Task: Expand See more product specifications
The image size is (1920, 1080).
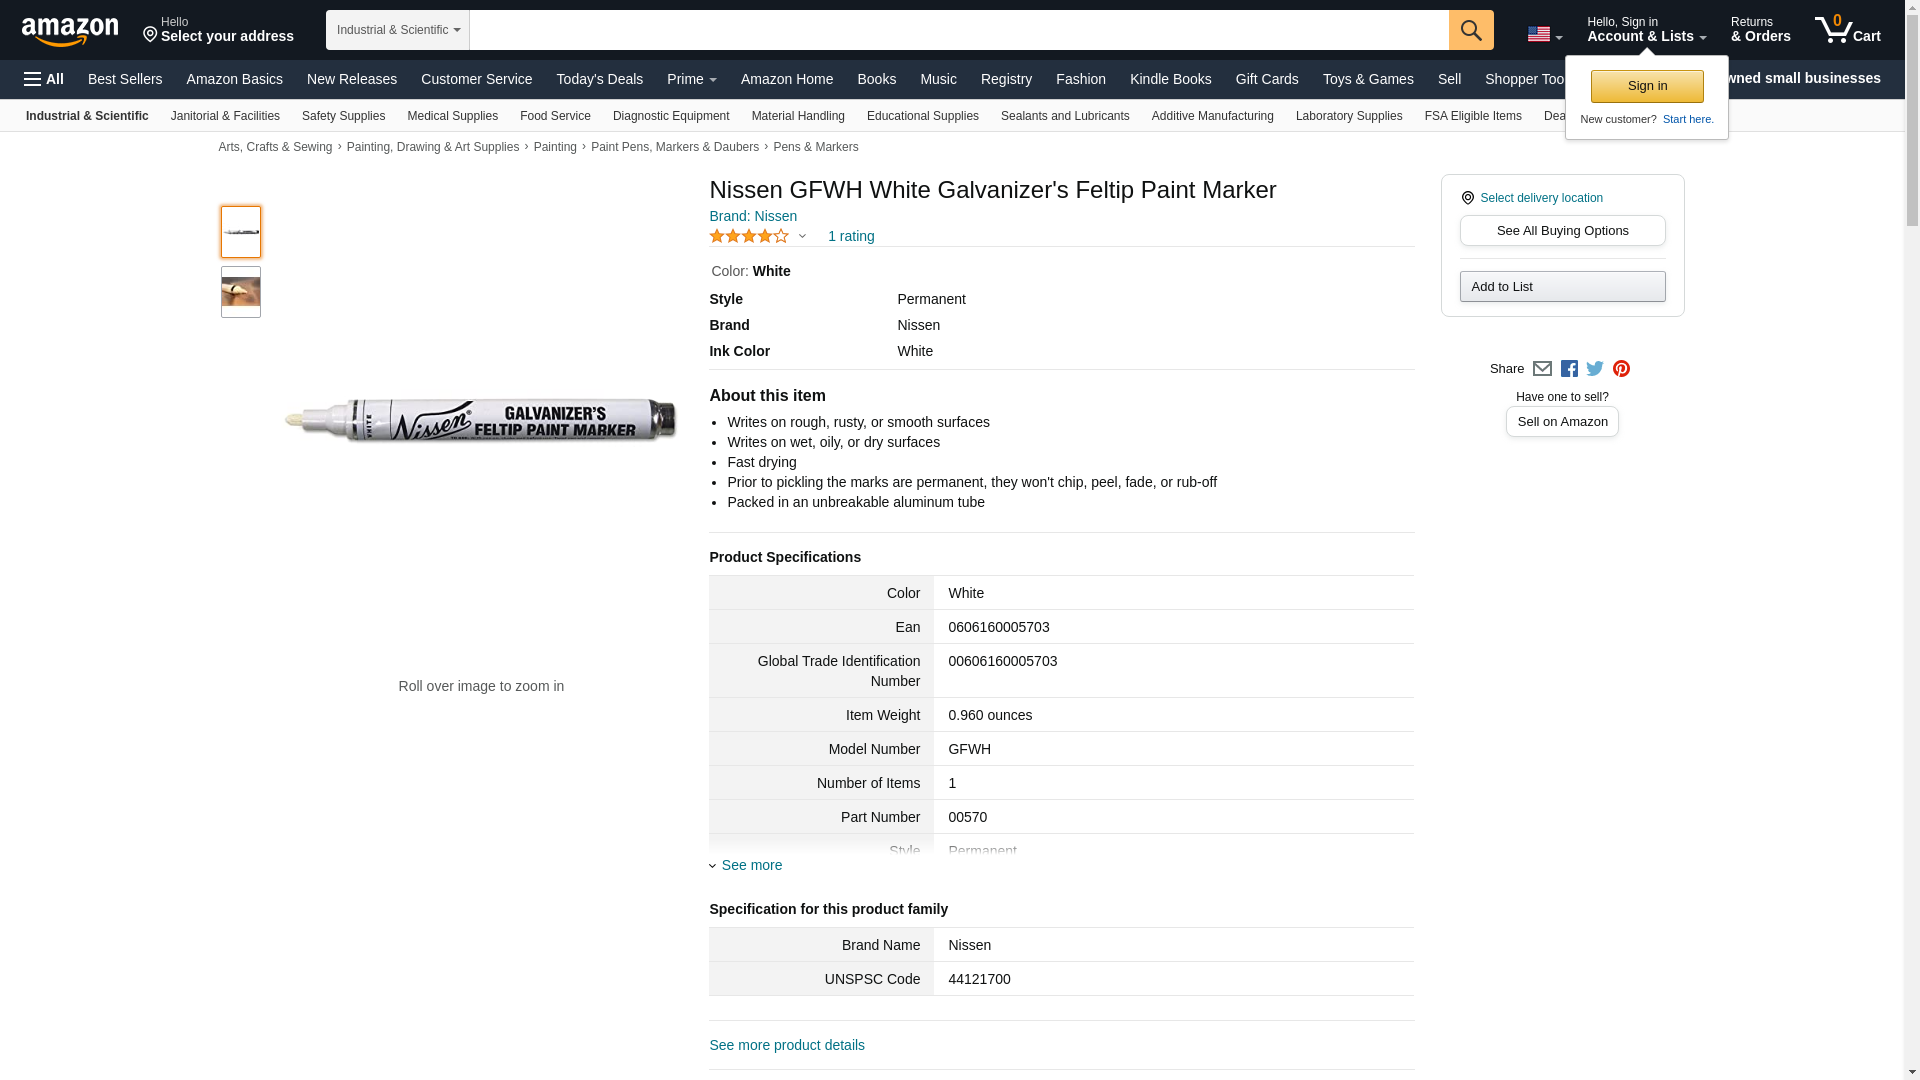Action: point(751,865)
